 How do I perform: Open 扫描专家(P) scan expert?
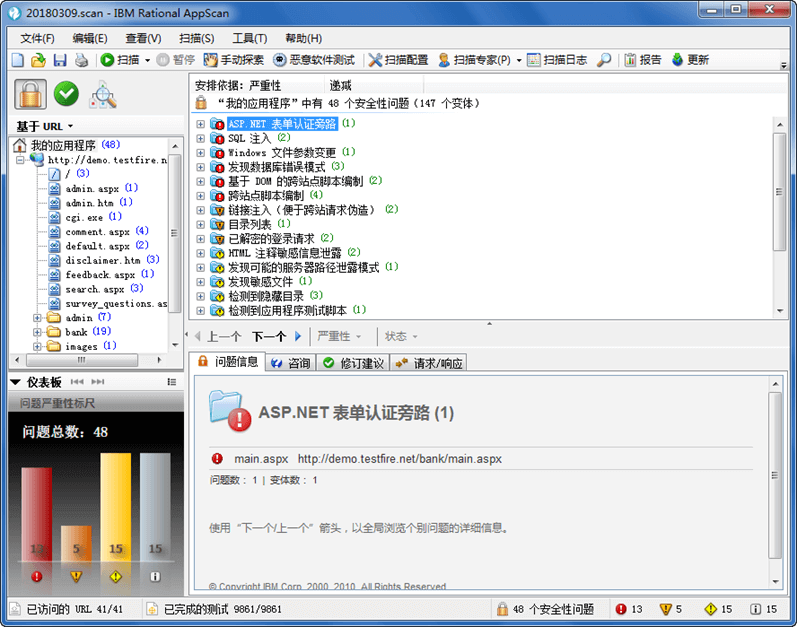475,60
